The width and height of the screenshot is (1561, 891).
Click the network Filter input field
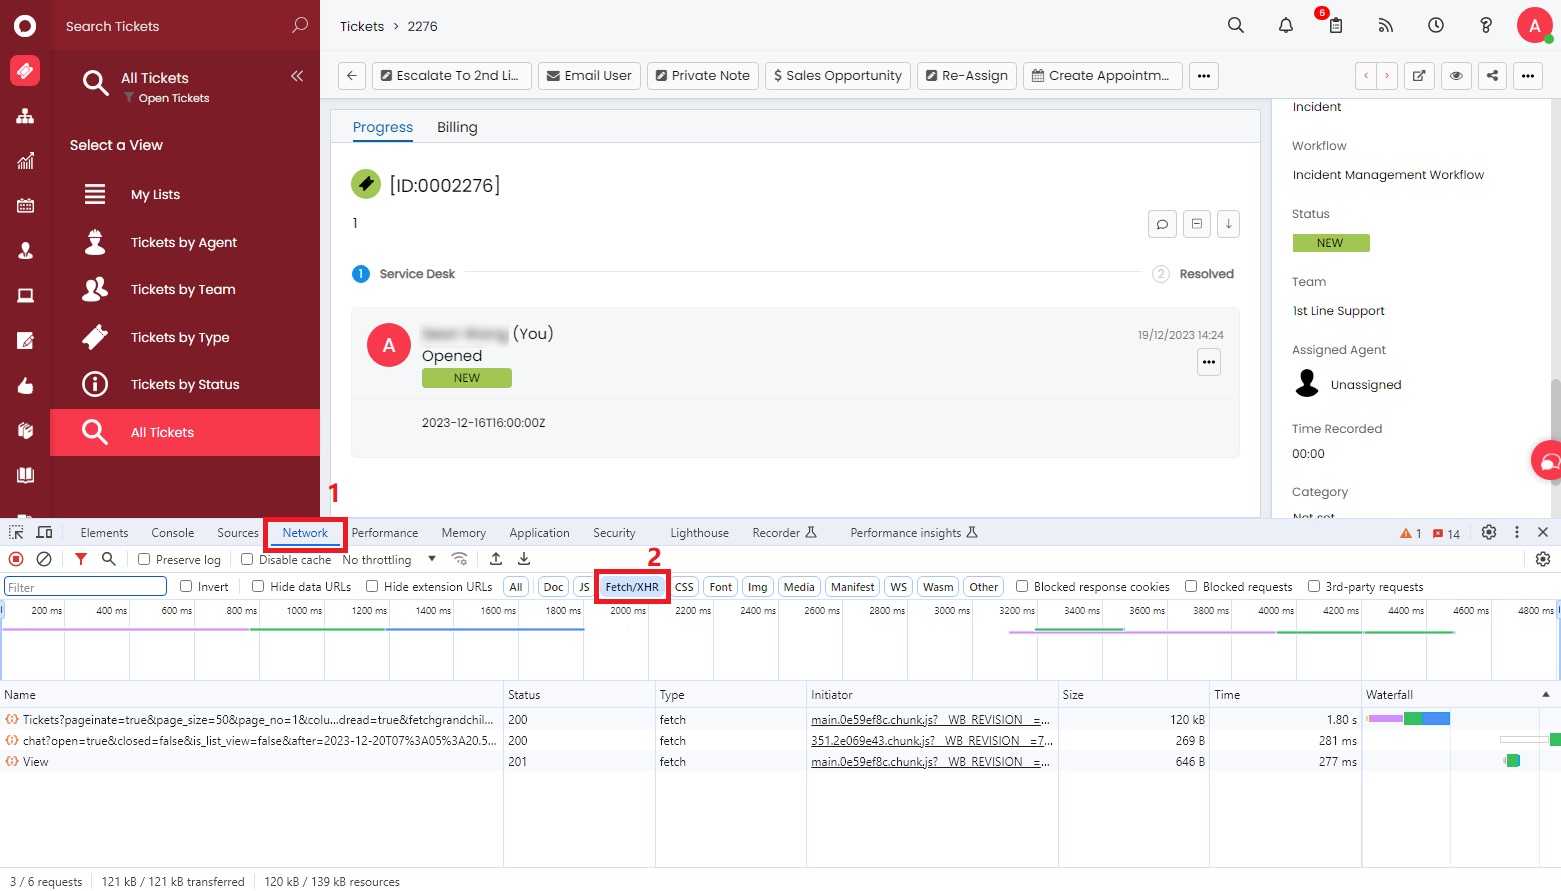(85, 587)
